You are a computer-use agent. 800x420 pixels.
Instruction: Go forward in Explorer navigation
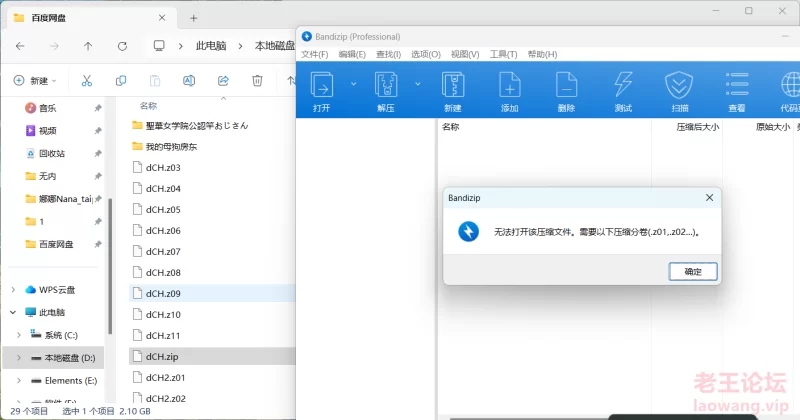54,46
